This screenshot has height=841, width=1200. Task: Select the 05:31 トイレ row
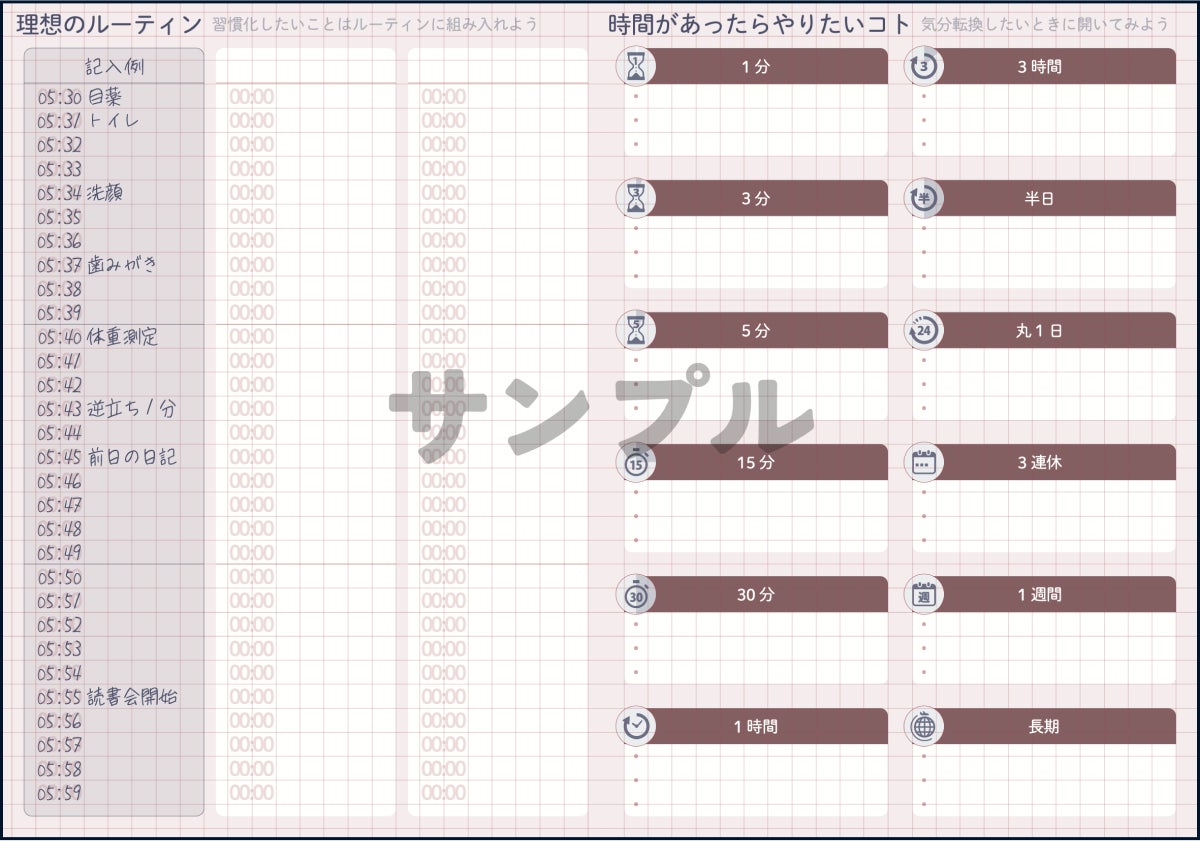click(114, 121)
